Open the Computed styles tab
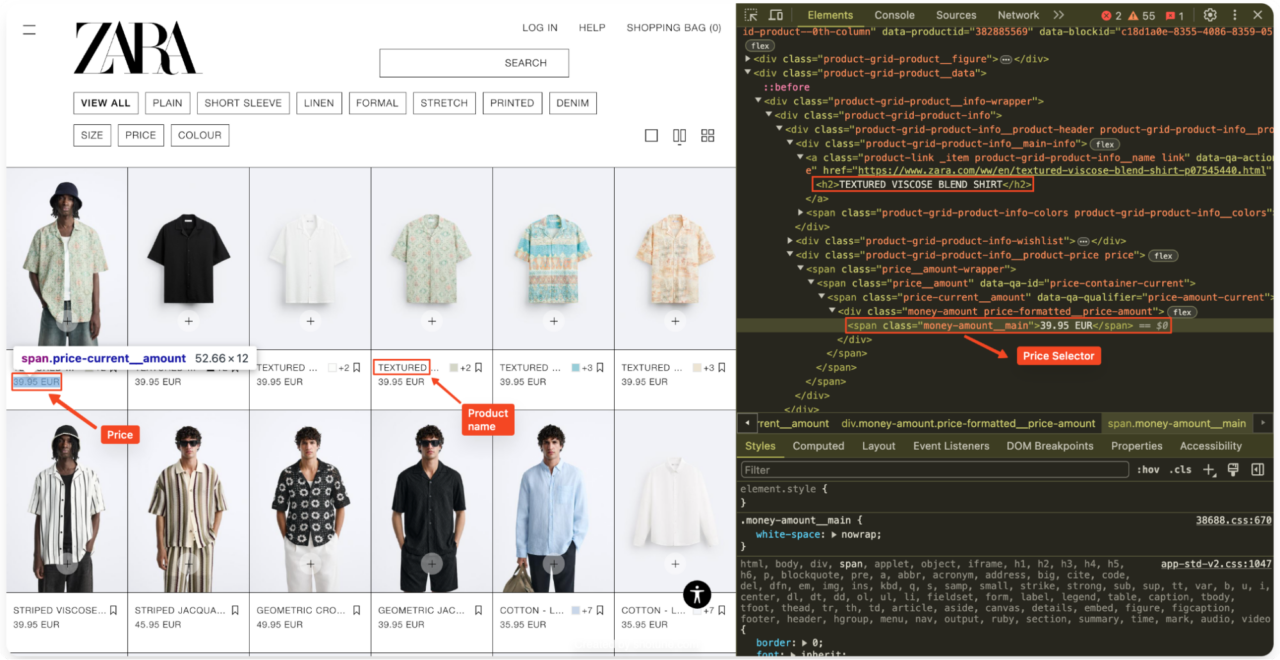1280x660 pixels. [818, 446]
